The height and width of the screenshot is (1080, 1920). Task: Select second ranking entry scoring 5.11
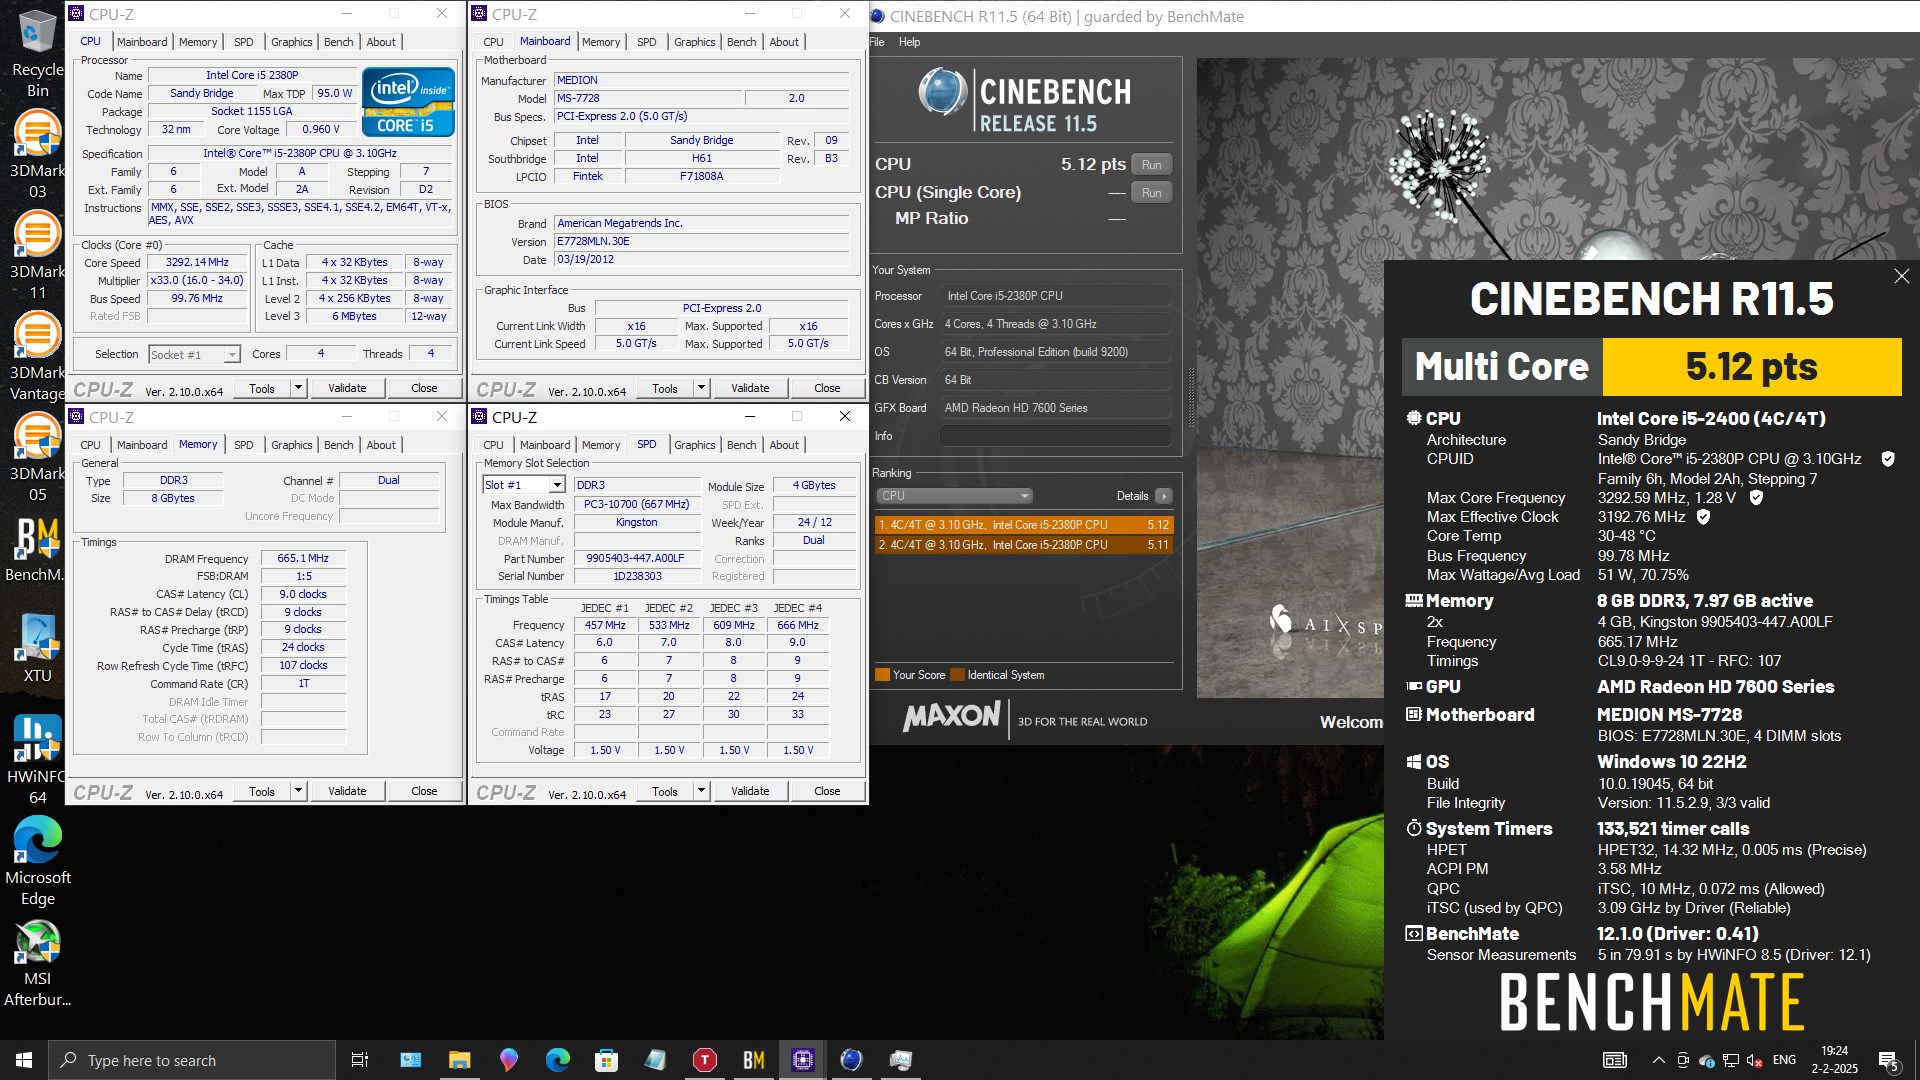coord(1023,545)
